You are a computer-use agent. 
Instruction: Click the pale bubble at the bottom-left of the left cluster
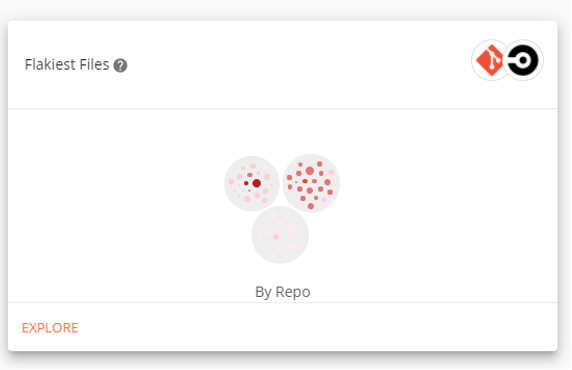(x=247, y=199)
